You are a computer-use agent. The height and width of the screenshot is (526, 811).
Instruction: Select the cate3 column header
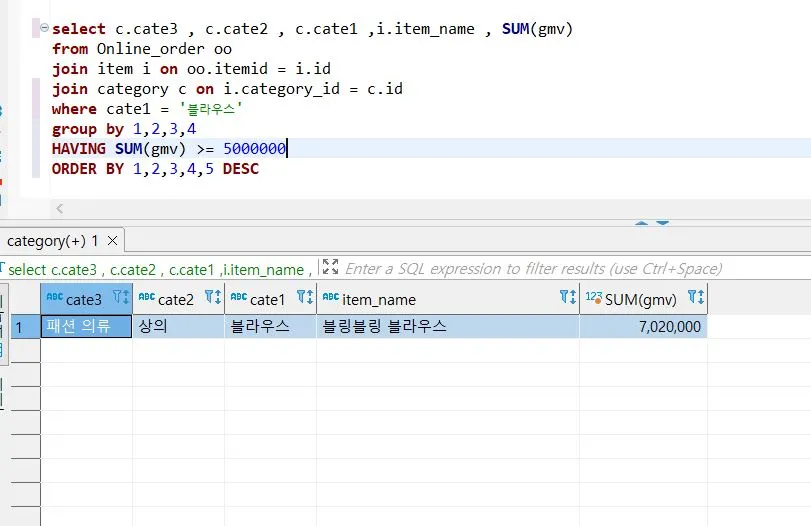[86, 298]
